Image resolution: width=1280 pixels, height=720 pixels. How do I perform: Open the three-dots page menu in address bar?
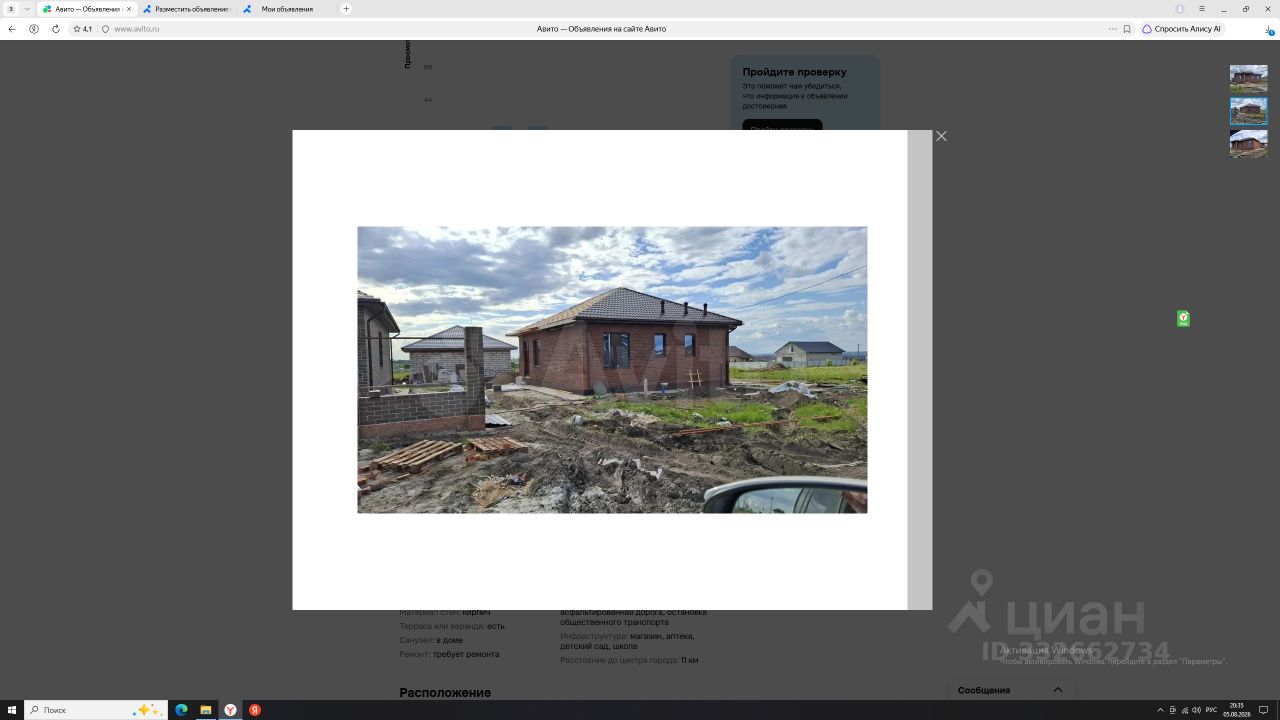[x=1113, y=29]
